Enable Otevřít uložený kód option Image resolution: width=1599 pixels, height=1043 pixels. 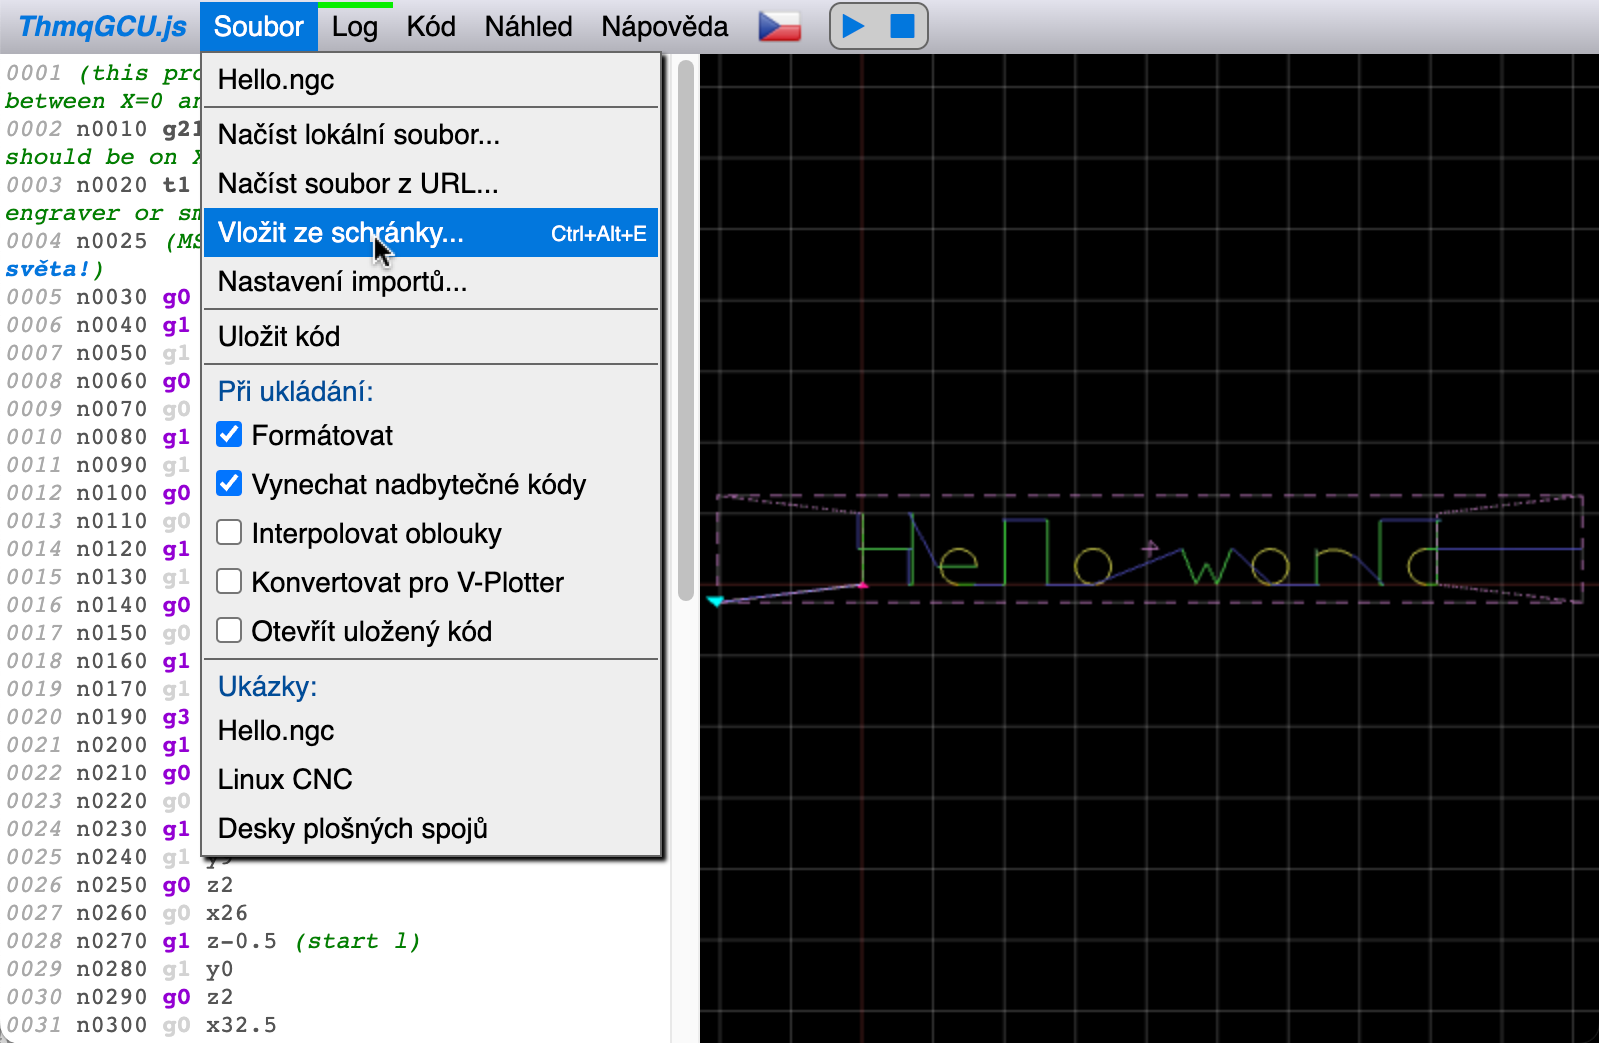tap(230, 630)
